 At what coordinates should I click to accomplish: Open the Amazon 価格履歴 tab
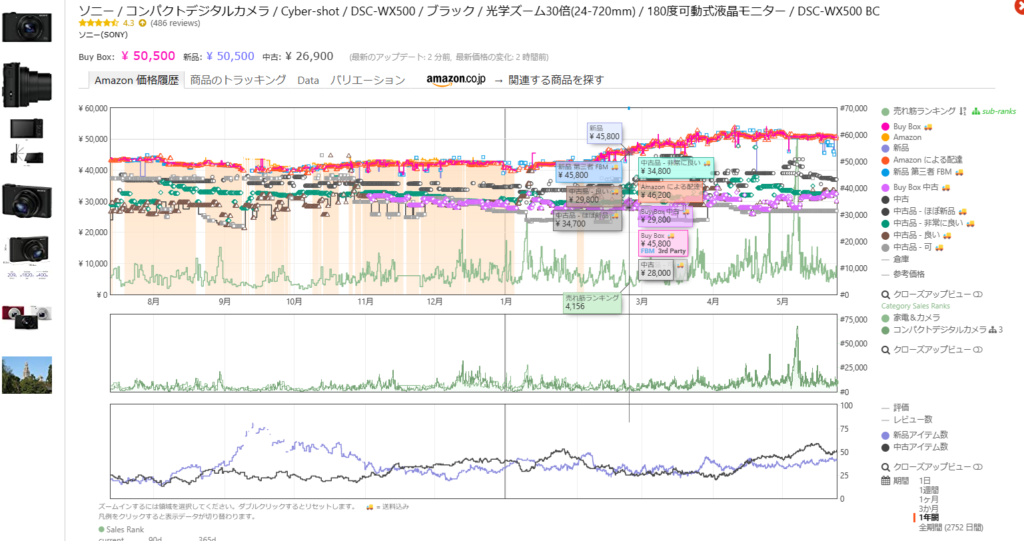coord(136,80)
